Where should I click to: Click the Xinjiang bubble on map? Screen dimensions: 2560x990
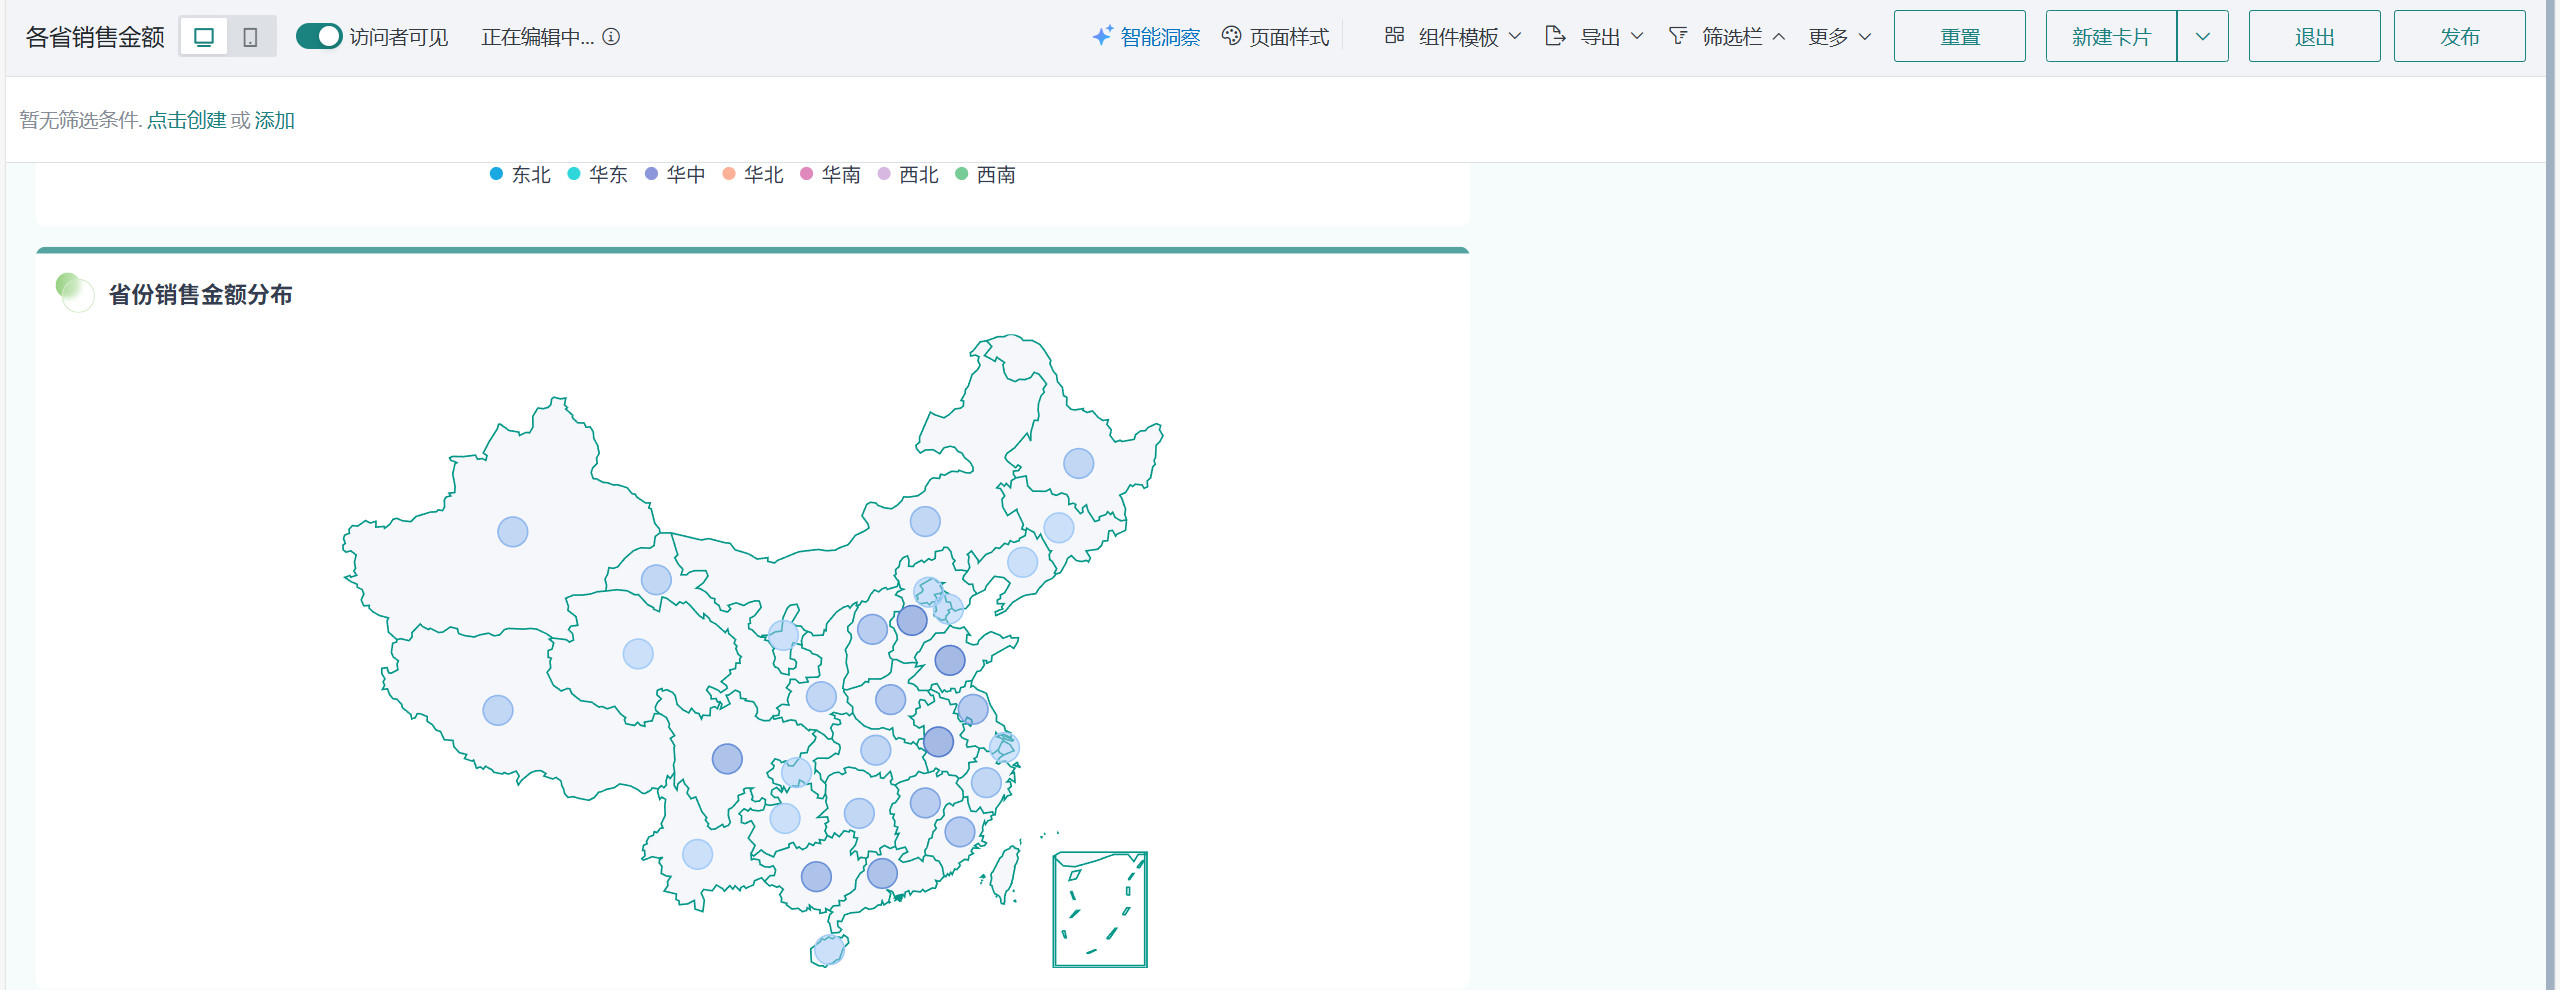(513, 532)
